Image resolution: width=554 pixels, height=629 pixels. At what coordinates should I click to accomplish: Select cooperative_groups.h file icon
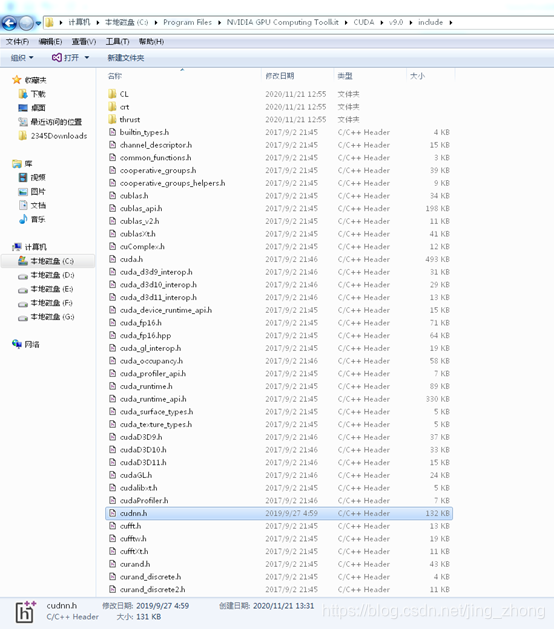click(113, 170)
